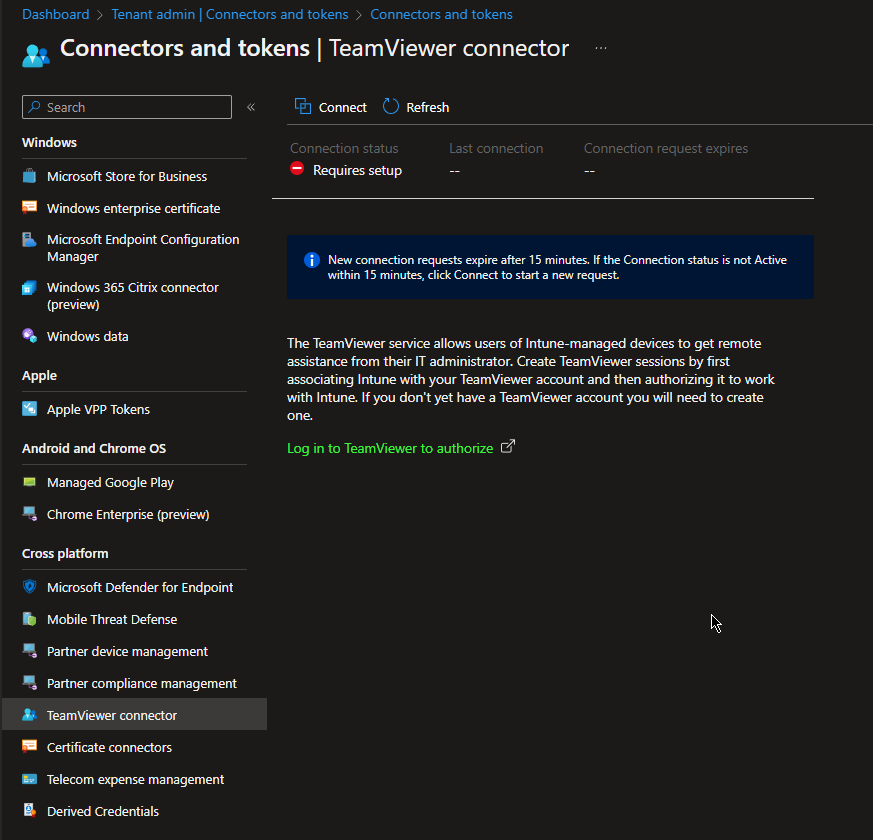The image size is (873, 840).
Task: Click the Telecom expense management icon
Action: [x=29, y=779]
